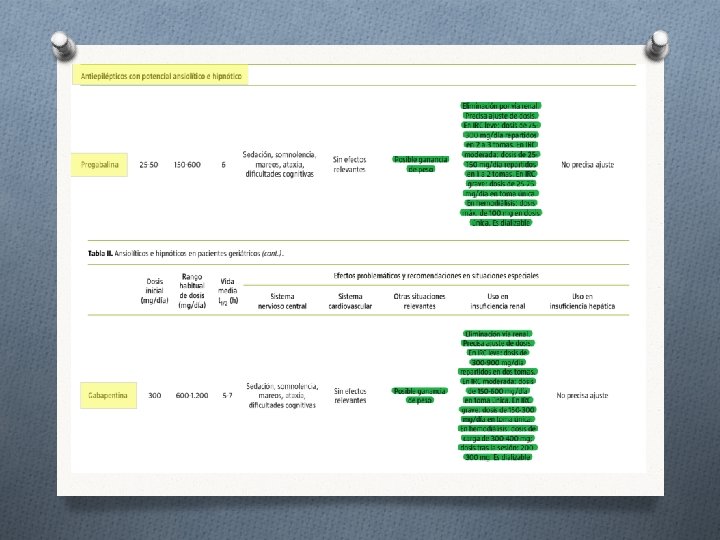The height and width of the screenshot is (540, 720).
Task: Click the 'Uso en insuficiencia hepática' header
Action: [582, 301]
